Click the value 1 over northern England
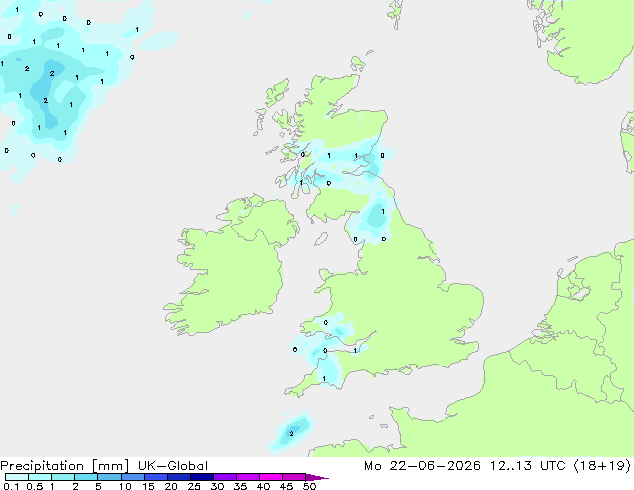 383,211
